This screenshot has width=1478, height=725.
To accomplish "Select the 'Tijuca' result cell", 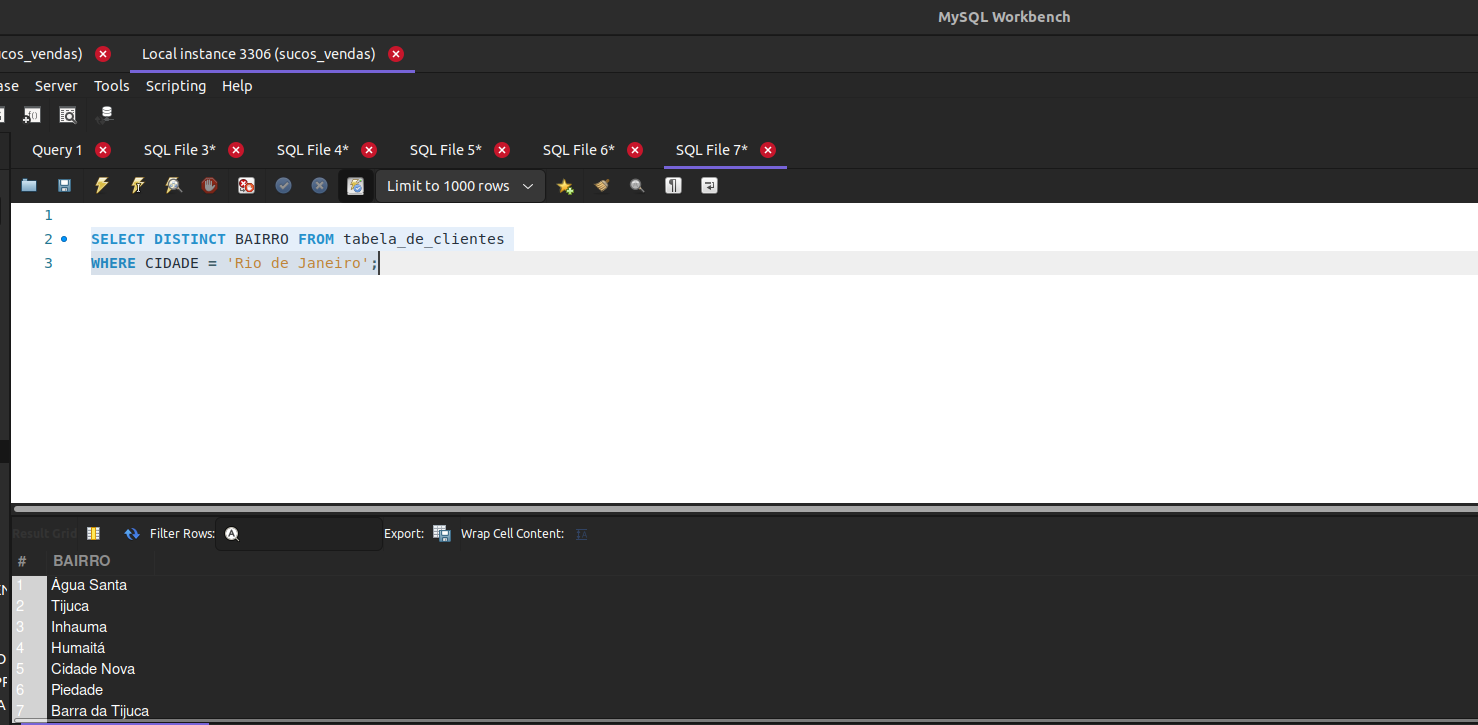I will [x=70, y=606].
